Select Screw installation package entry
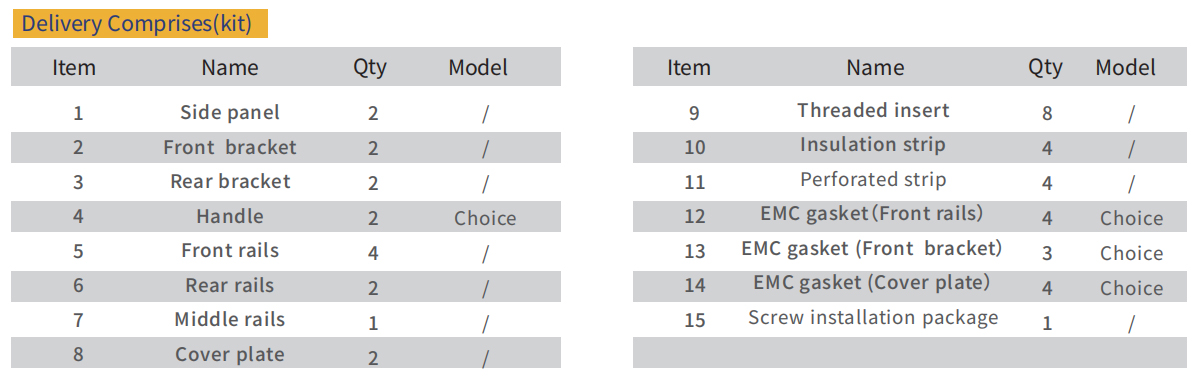 873,317
